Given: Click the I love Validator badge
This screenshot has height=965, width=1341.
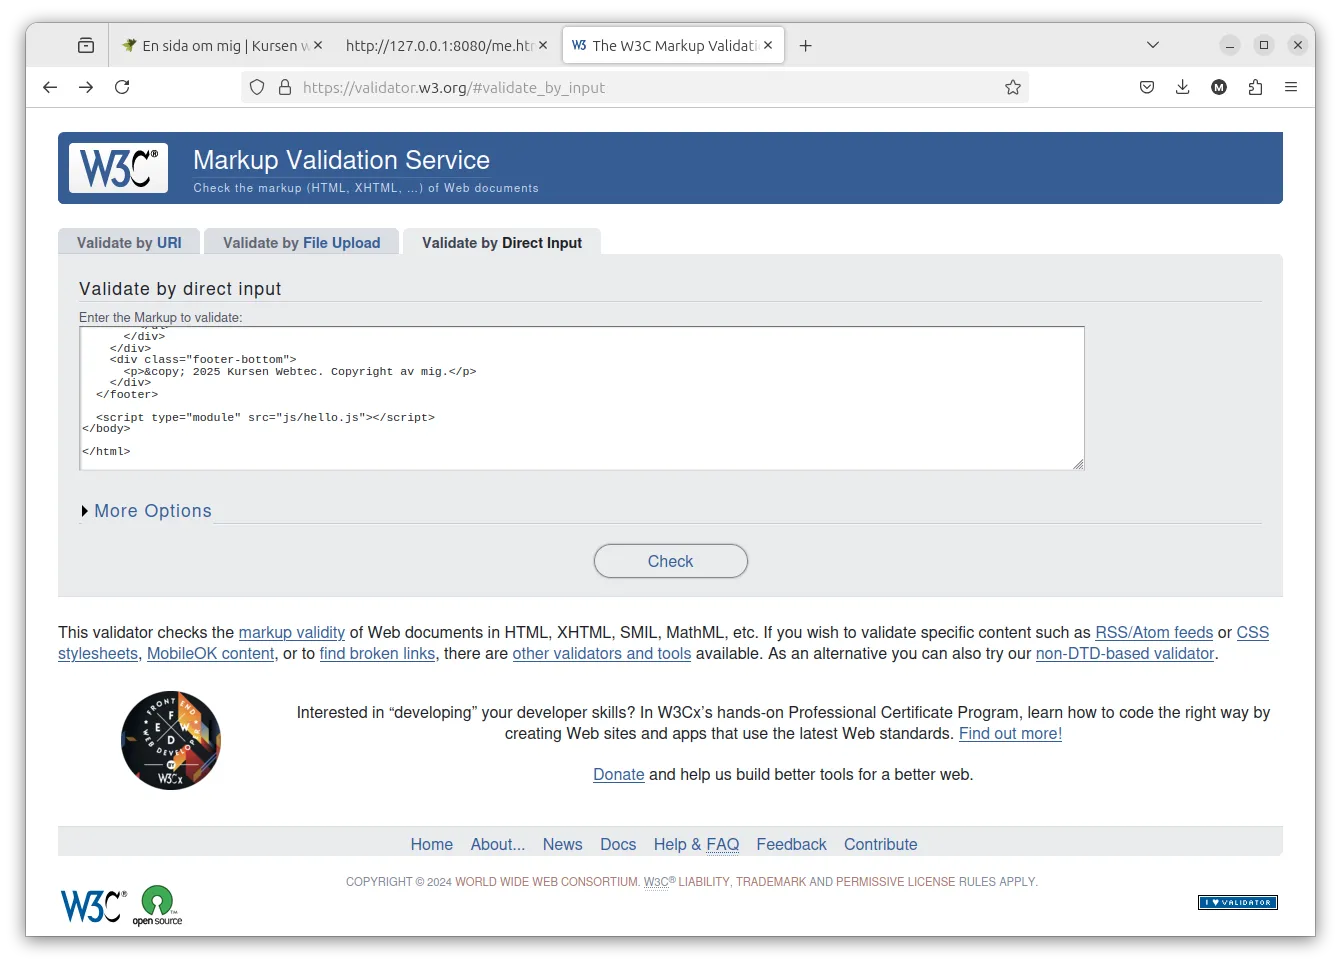Looking at the screenshot, I should [x=1237, y=902].
